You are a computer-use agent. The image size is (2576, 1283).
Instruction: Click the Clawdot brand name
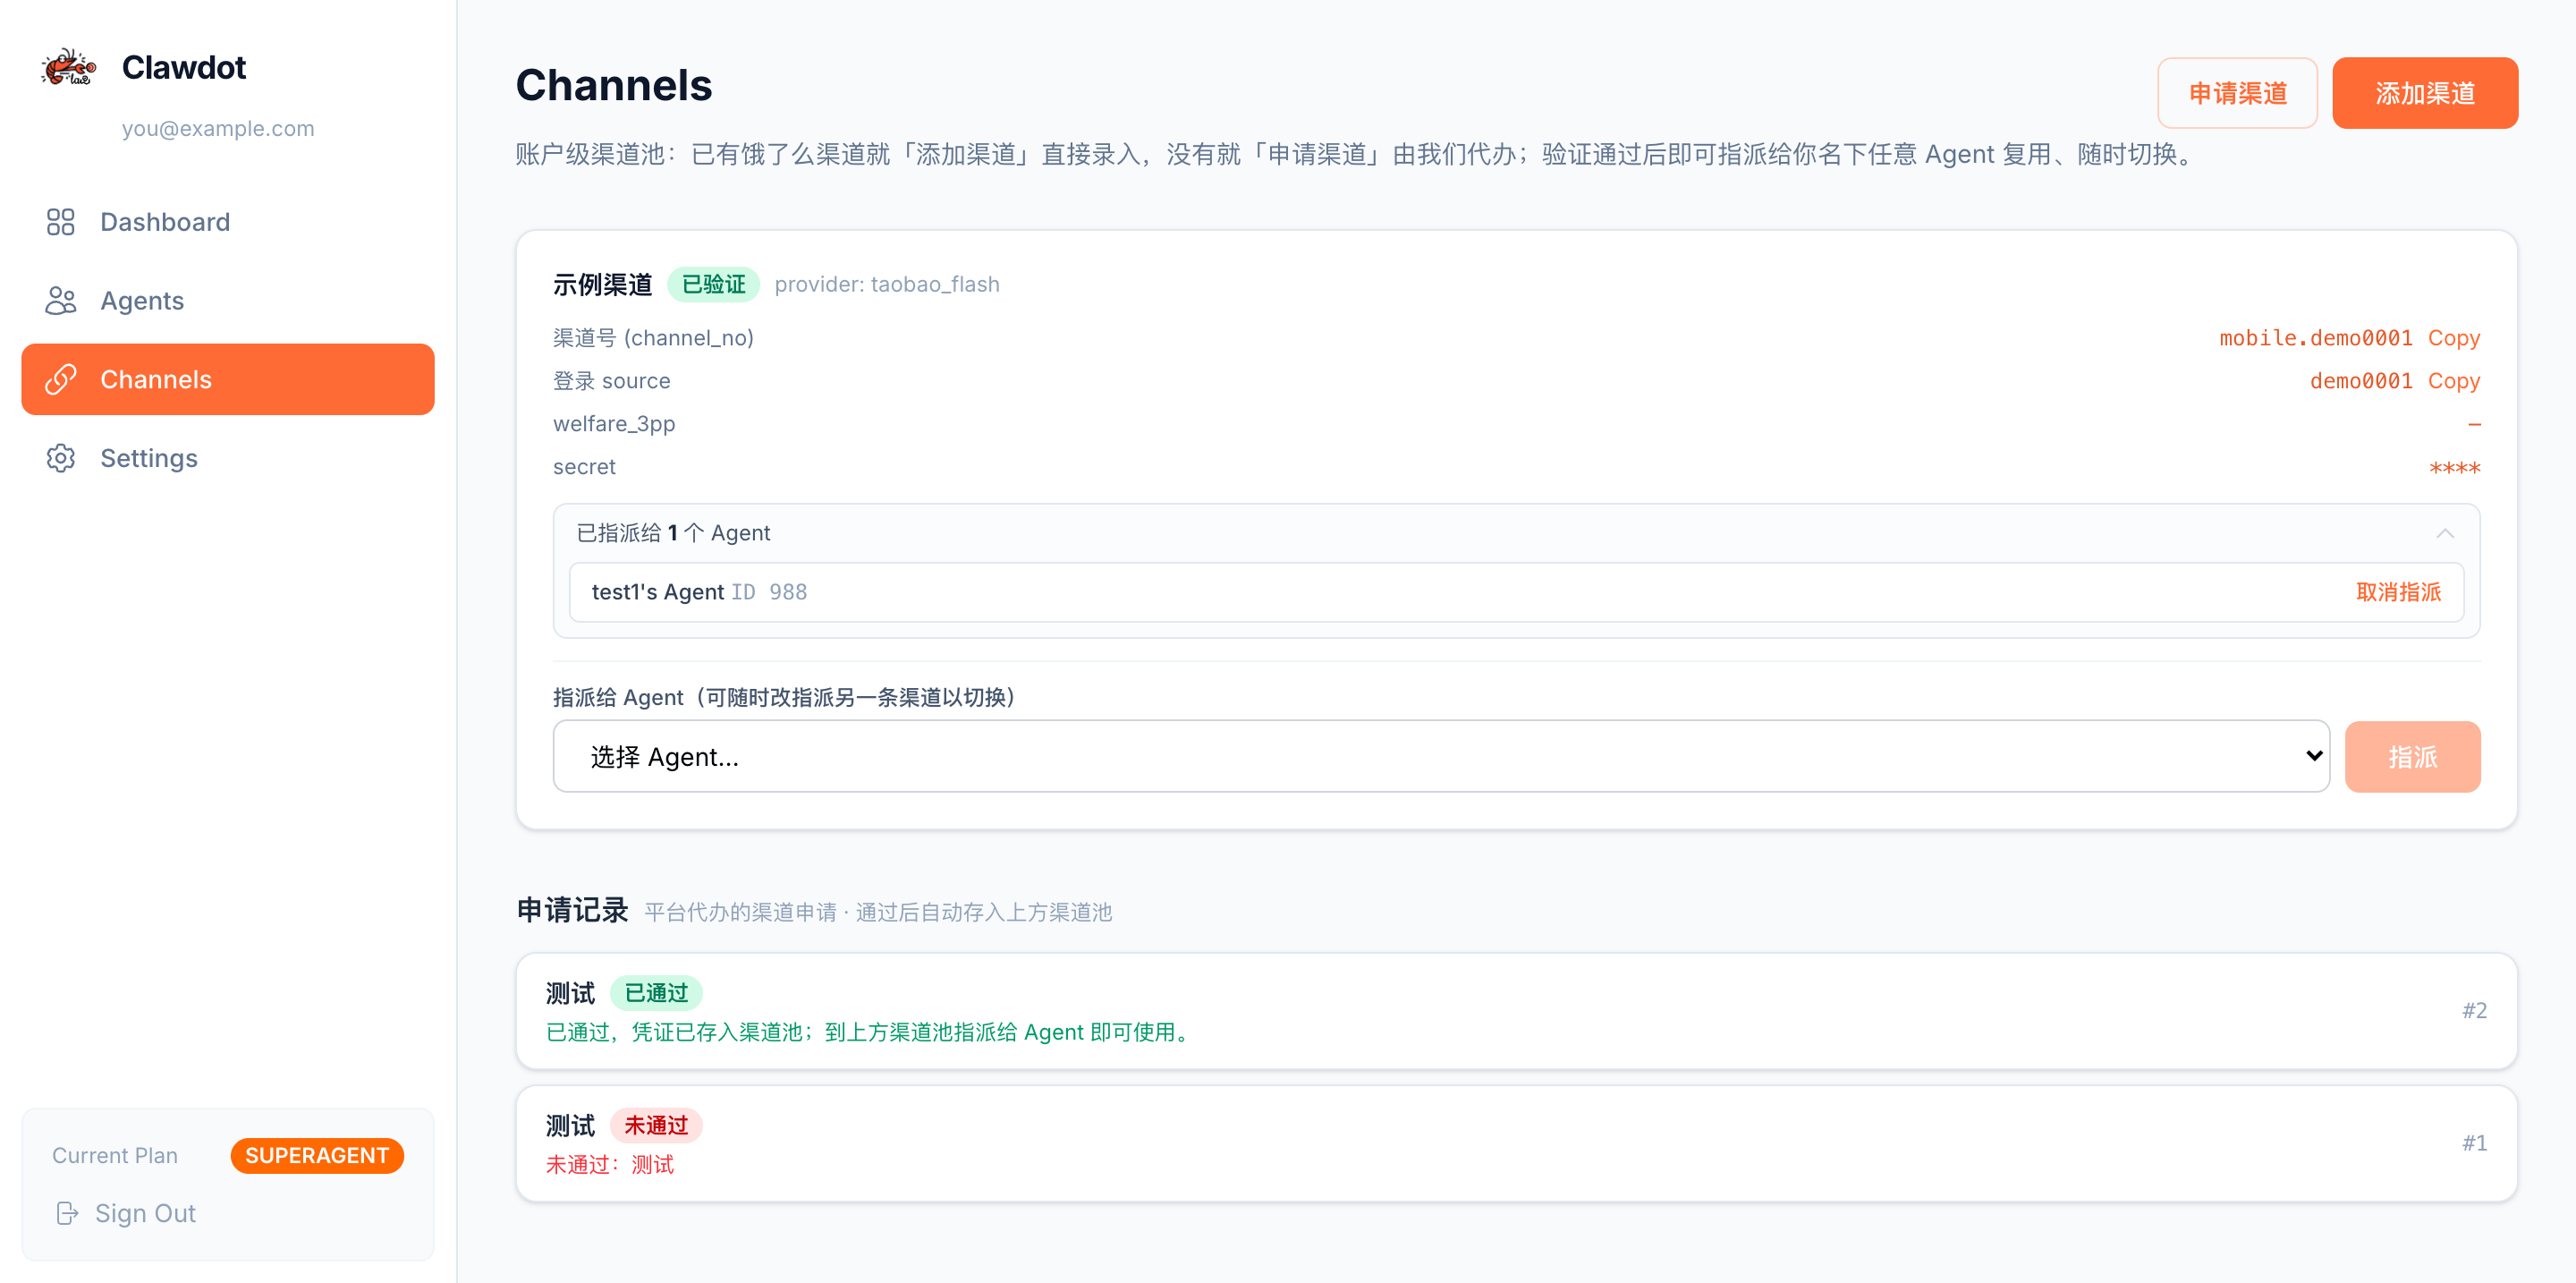pyautogui.click(x=184, y=67)
